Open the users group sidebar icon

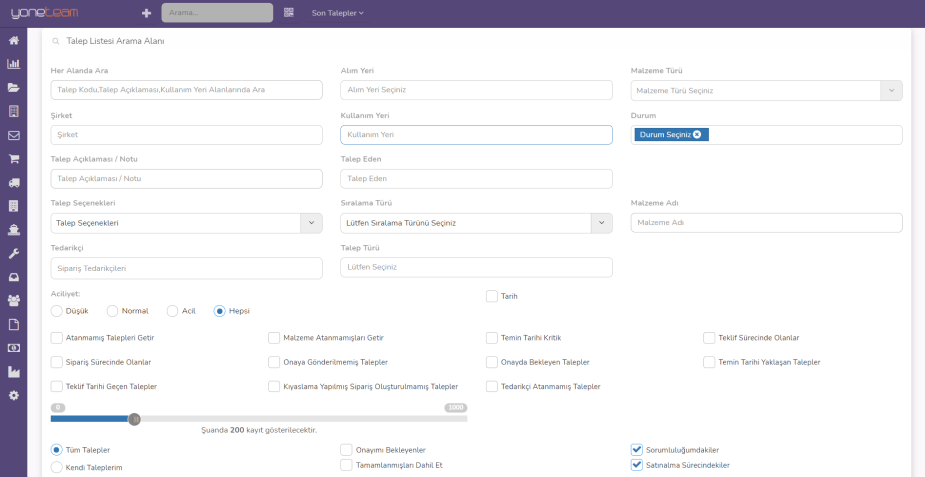click(x=14, y=300)
